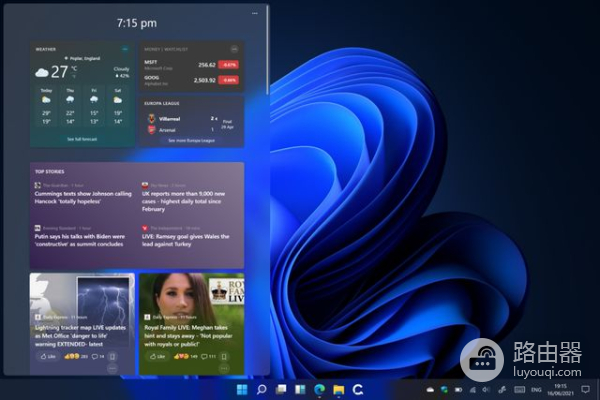Open Task View on the taskbar
Screen dimensions: 600x400
(281, 389)
